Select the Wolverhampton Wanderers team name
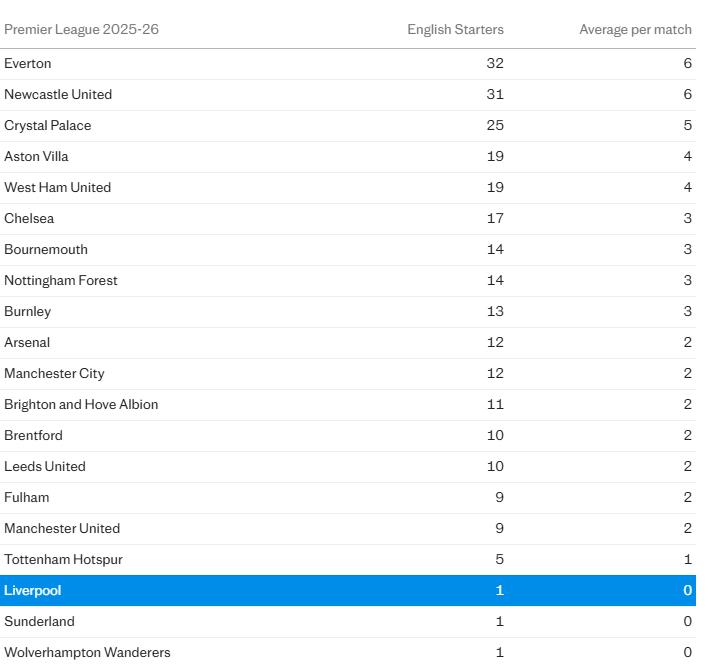This screenshot has height=672, width=708. pyautogui.click(x=87, y=652)
